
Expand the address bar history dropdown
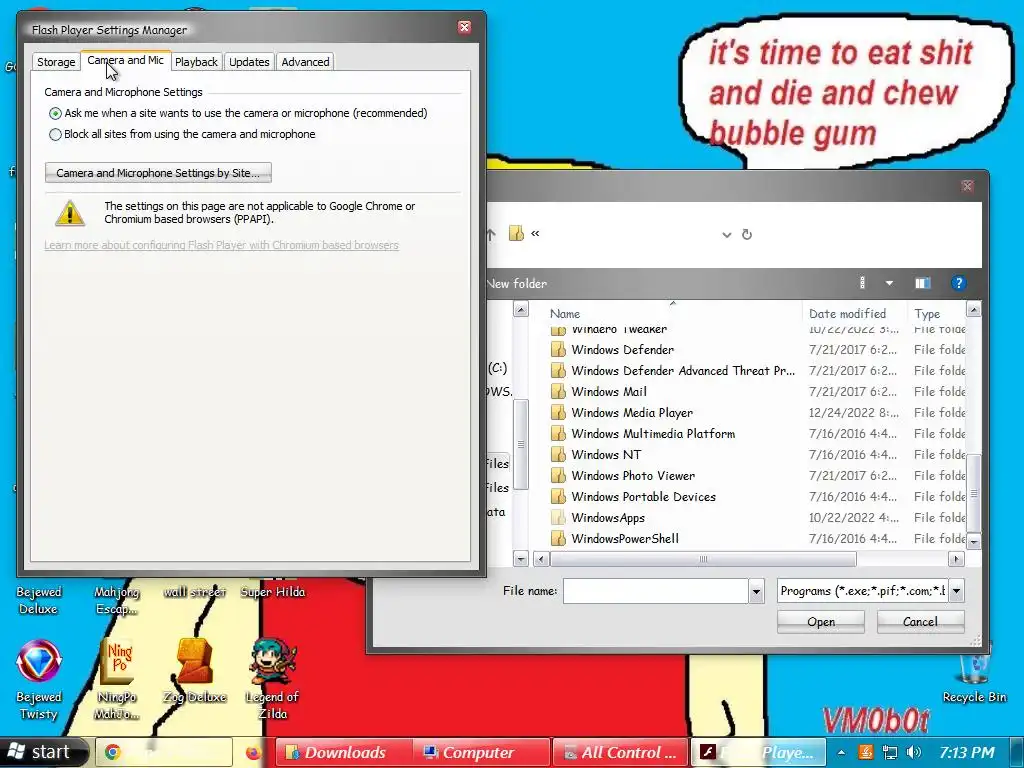tap(726, 234)
